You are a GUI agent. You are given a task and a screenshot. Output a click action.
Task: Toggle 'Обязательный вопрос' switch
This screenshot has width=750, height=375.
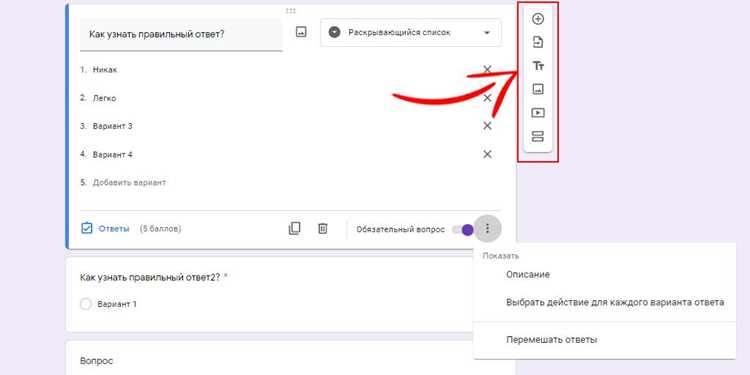[x=463, y=230]
